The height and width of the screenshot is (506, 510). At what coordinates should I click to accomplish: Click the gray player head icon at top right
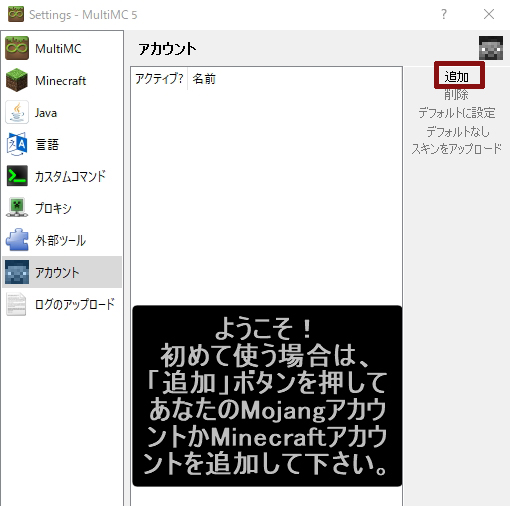click(491, 48)
